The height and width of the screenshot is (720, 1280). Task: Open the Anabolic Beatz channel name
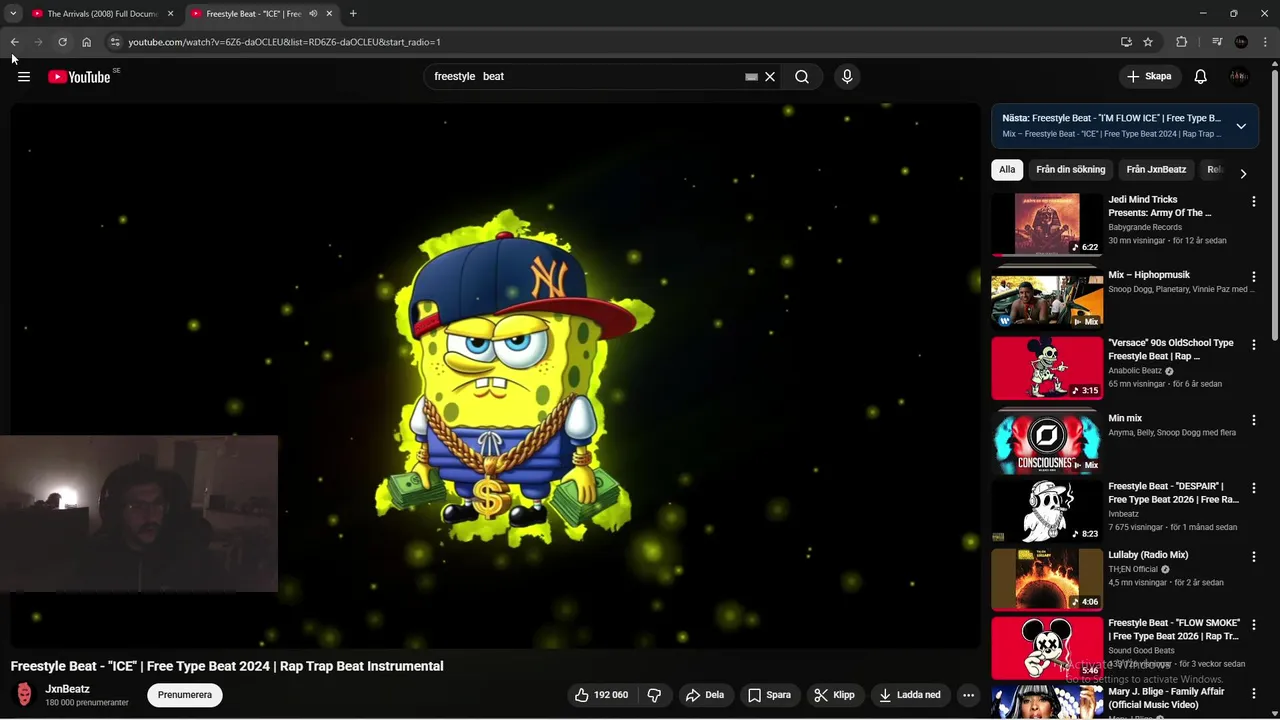point(1135,371)
